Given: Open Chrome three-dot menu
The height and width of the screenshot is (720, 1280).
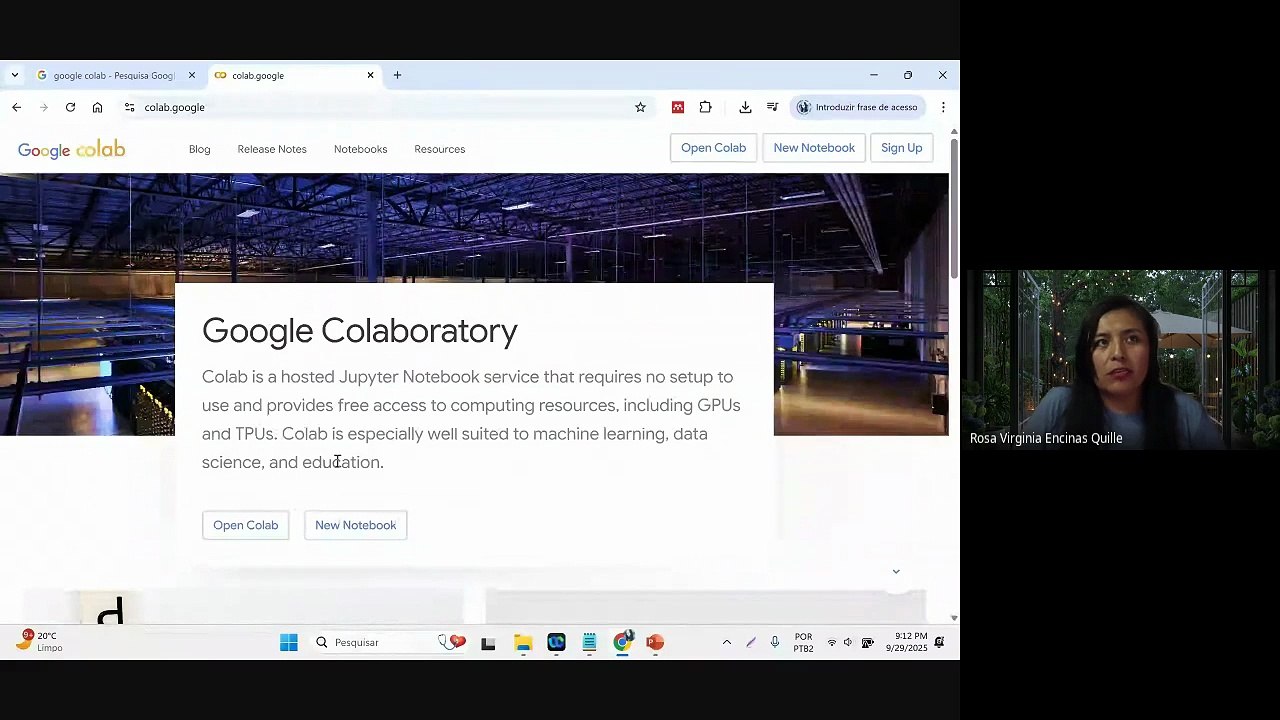Looking at the screenshot, I should pyautogui.click(x=943, y=107).
